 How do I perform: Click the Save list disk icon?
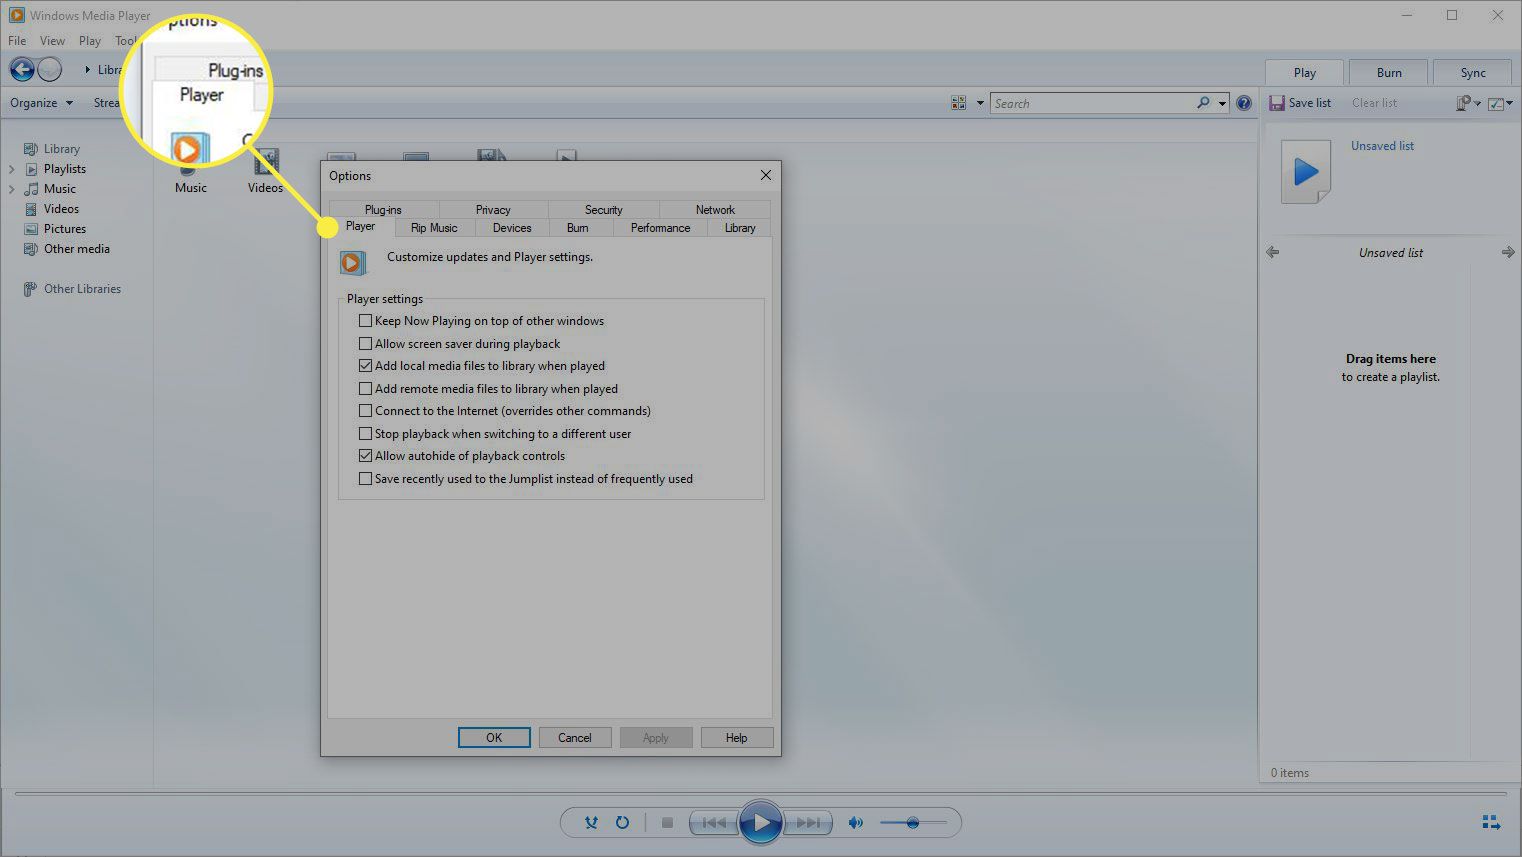(x=1277, y=103)
